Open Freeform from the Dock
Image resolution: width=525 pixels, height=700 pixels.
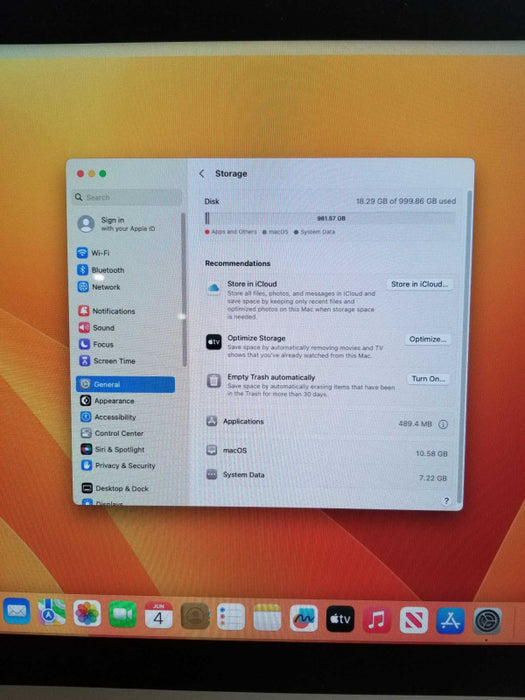(x=304, y=618)
